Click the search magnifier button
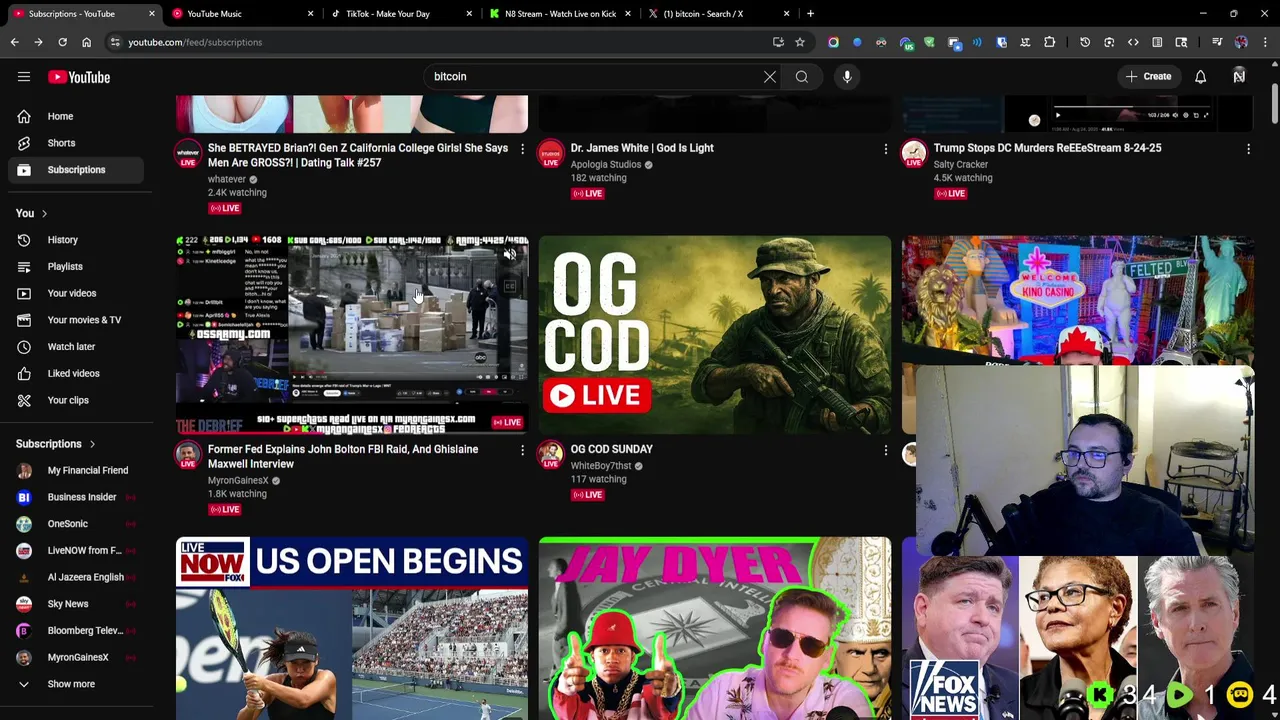Screen dimensions: 1280x720 pyautogui.click(x=802, y=76)
